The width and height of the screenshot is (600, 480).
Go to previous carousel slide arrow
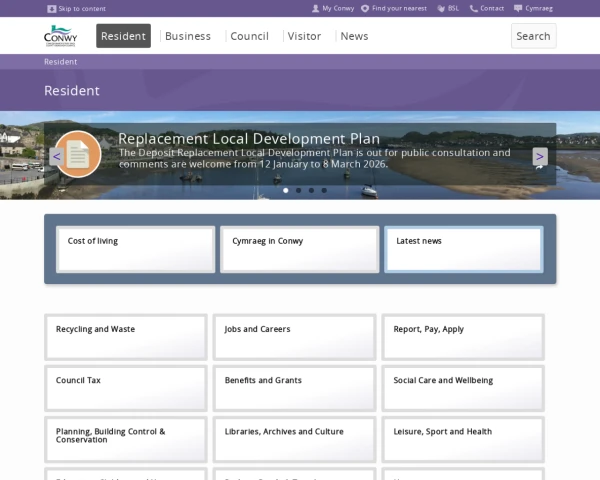point(56,156)
